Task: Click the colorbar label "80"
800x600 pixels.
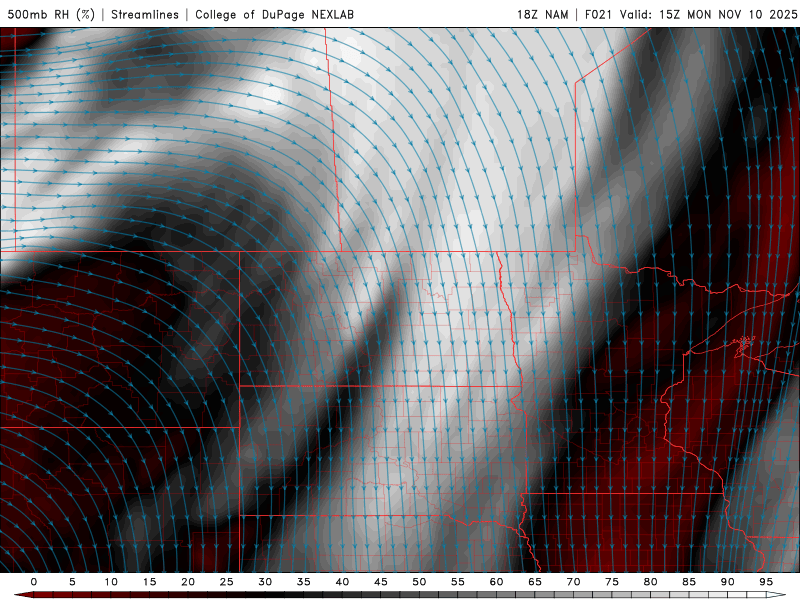Action: click(650, 582)
